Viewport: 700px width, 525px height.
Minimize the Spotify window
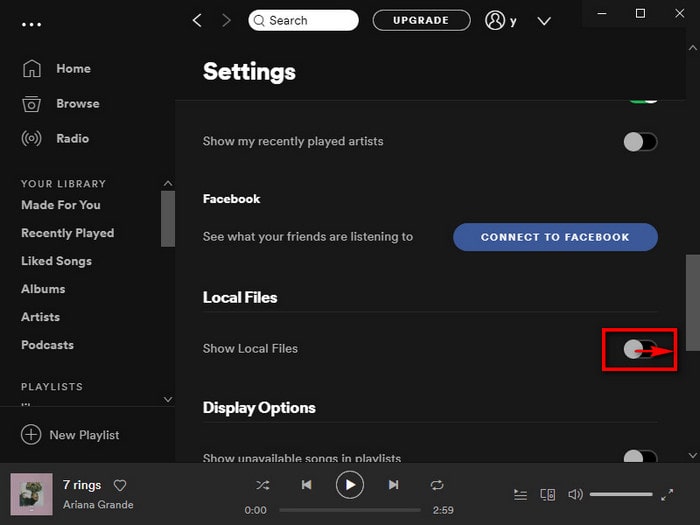[602, 13]
